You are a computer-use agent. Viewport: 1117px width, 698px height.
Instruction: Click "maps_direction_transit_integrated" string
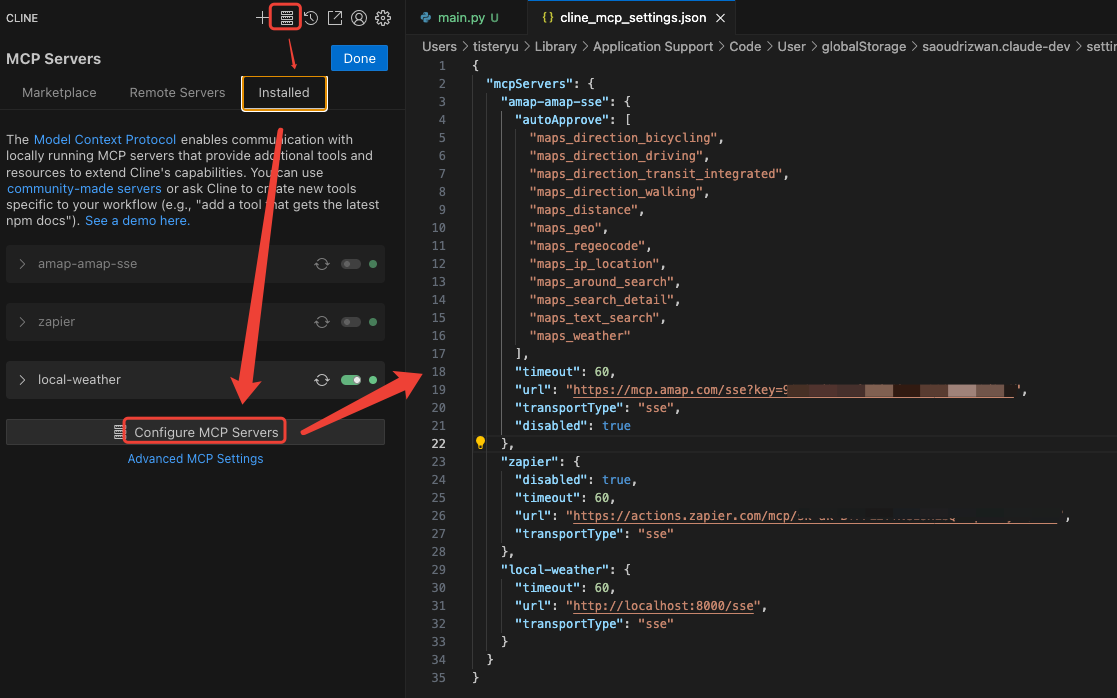pos(656,174)
